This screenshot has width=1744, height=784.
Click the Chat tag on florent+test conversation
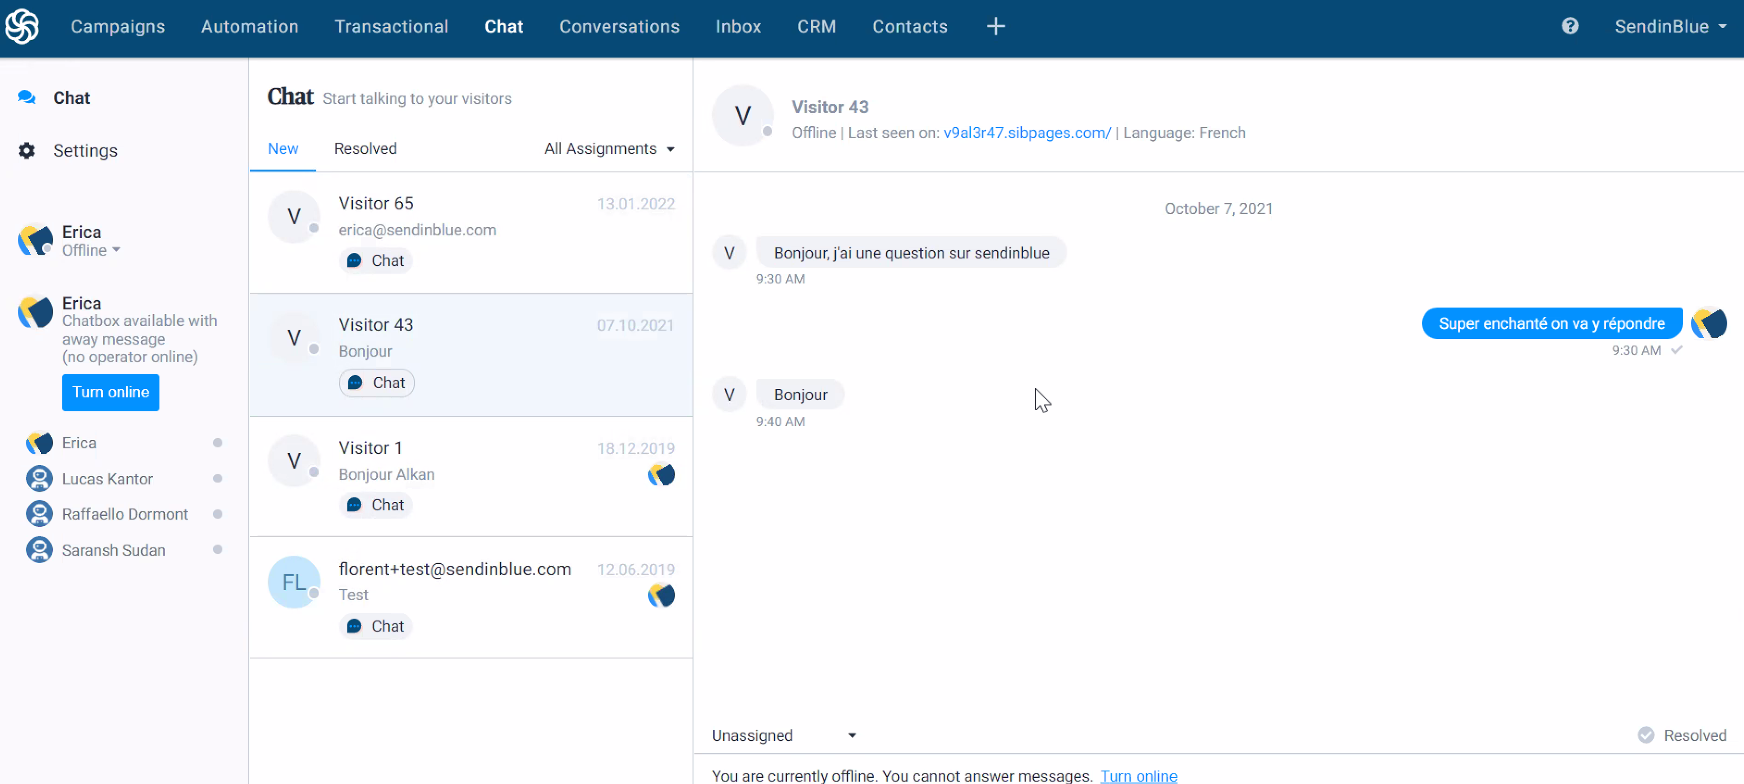point(376,627)
